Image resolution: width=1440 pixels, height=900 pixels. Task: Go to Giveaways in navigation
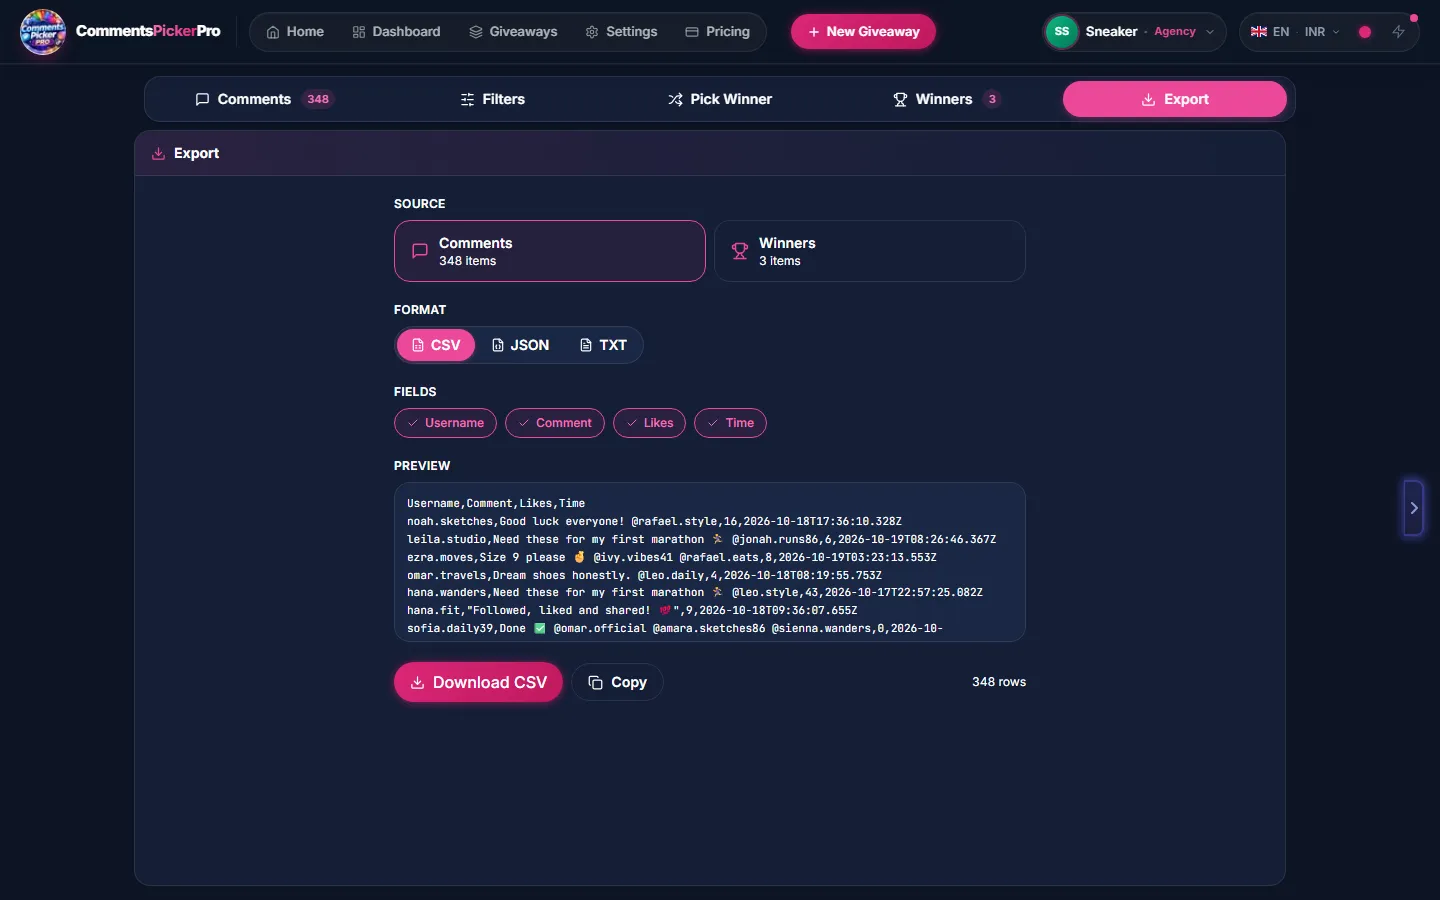(513, 32)
